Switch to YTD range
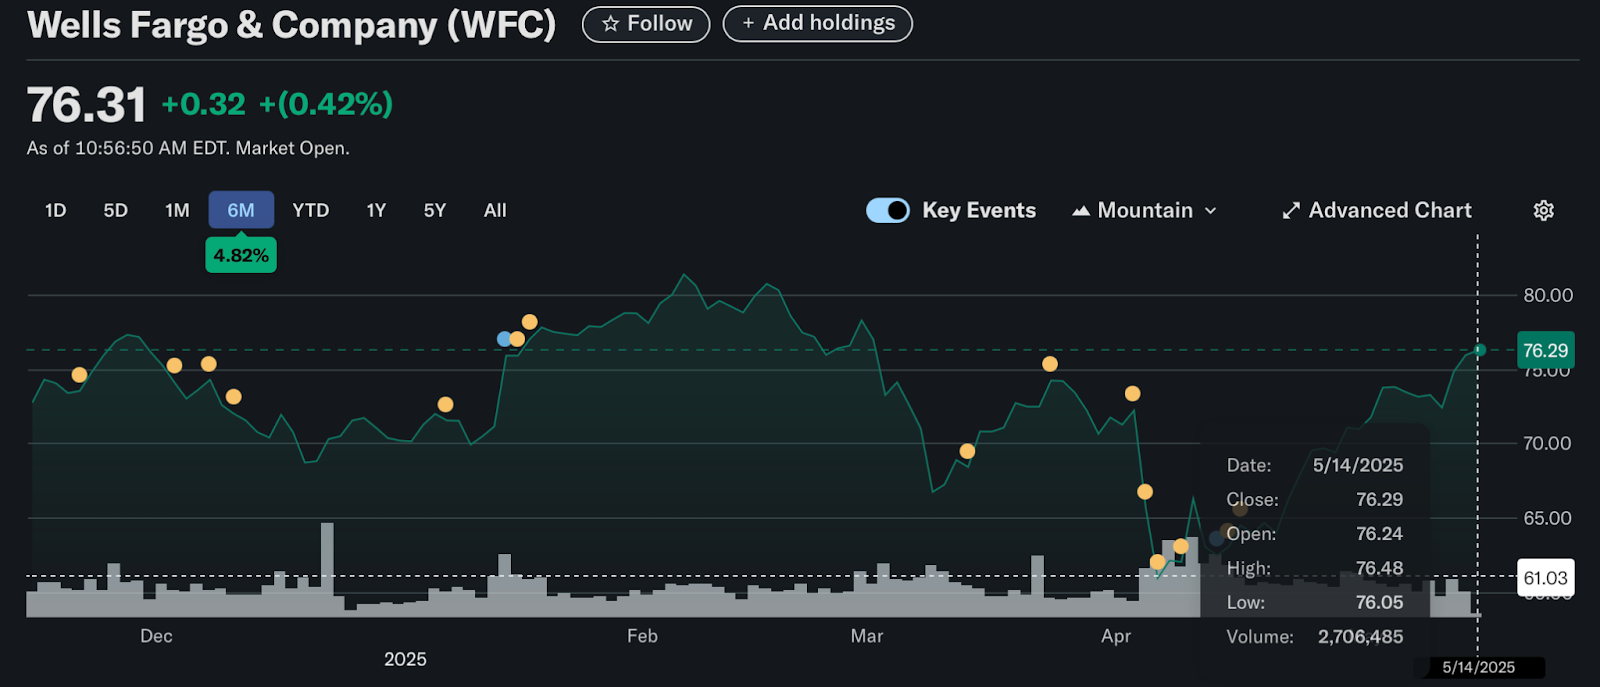The height and width of the screenshot is (687, 1600). tap(311, 210)
